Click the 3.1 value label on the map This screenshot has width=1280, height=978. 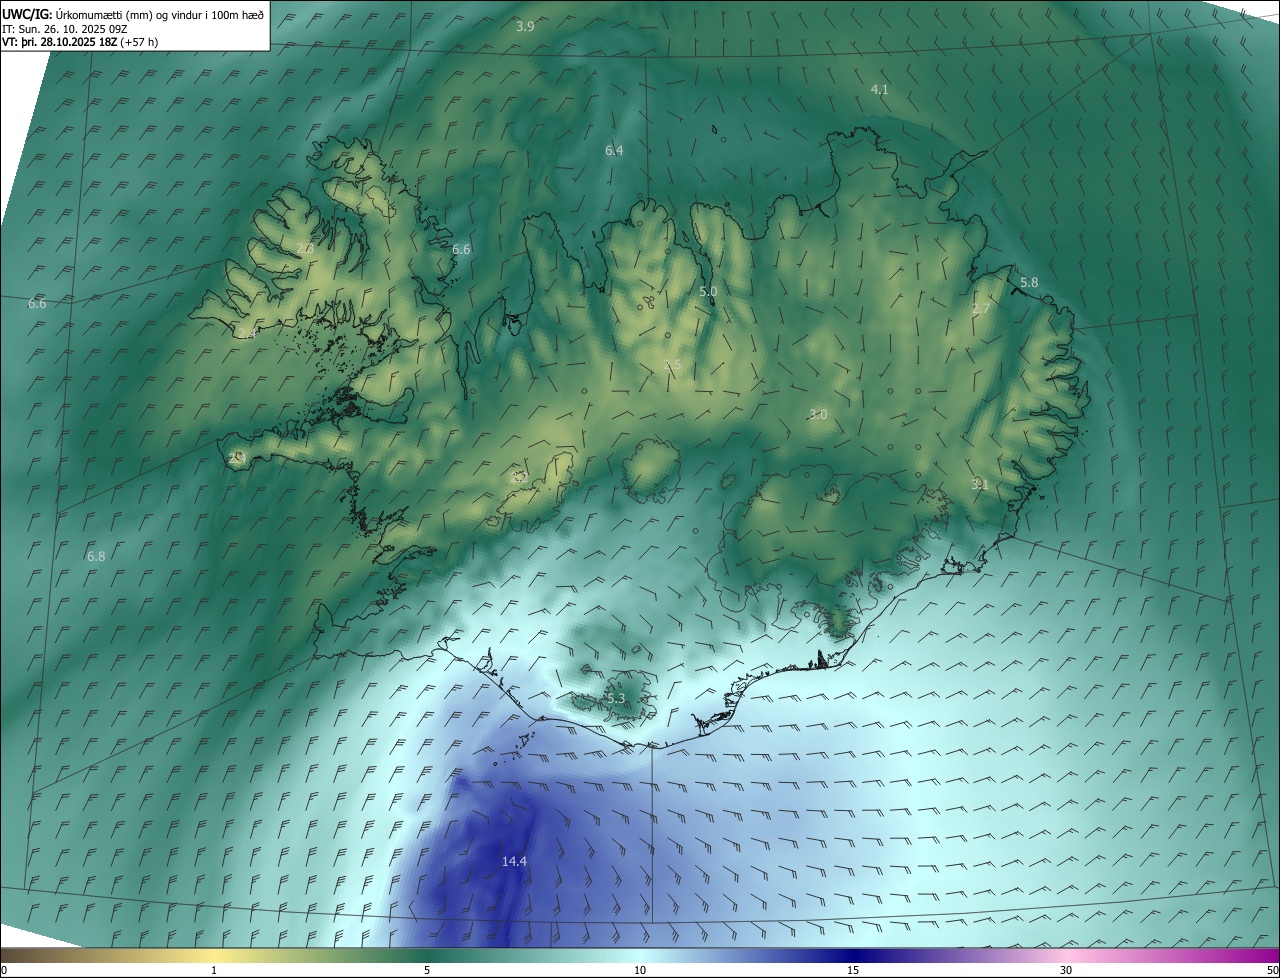coord(980,484)
